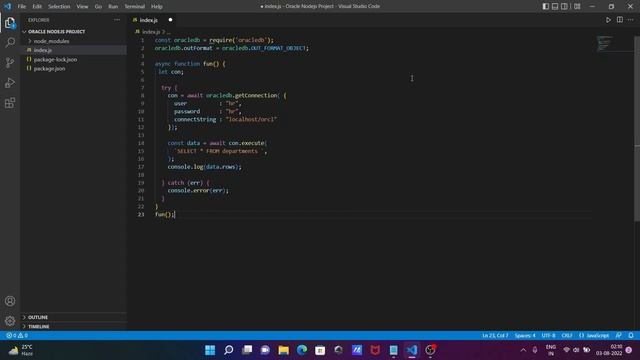Click the UTF-8 encoding indicator
640x360 pixels.
click(x=548, y=336)
